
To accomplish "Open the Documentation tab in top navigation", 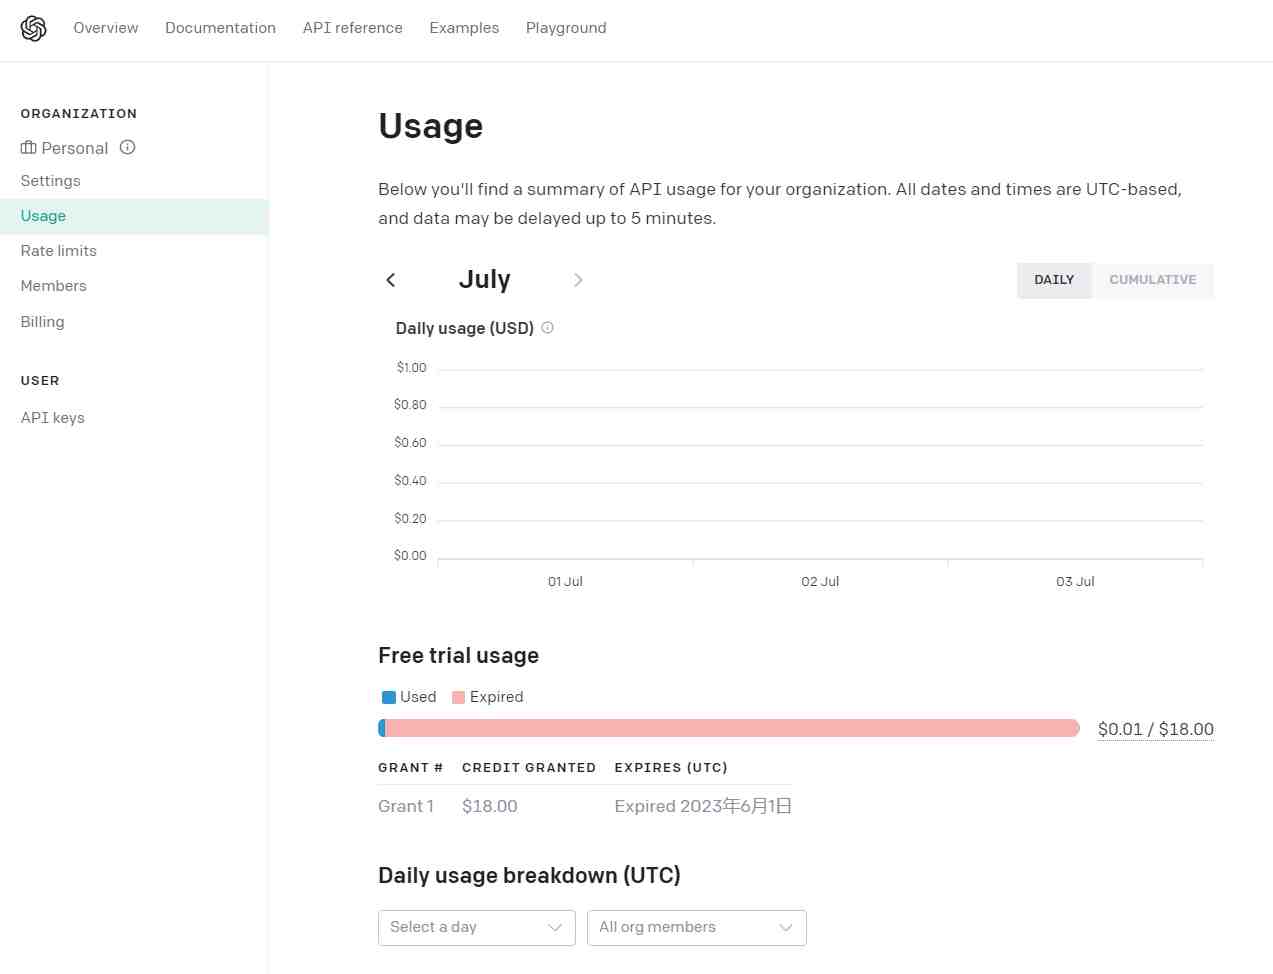I will tap(220, 28).
